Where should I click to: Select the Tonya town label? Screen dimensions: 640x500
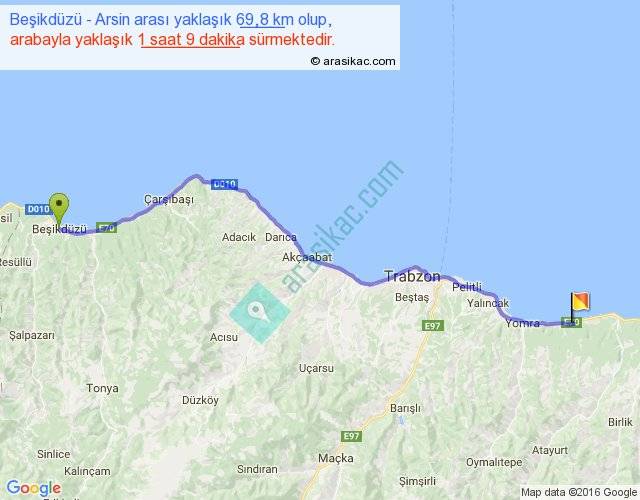click(x=102, y=387)
